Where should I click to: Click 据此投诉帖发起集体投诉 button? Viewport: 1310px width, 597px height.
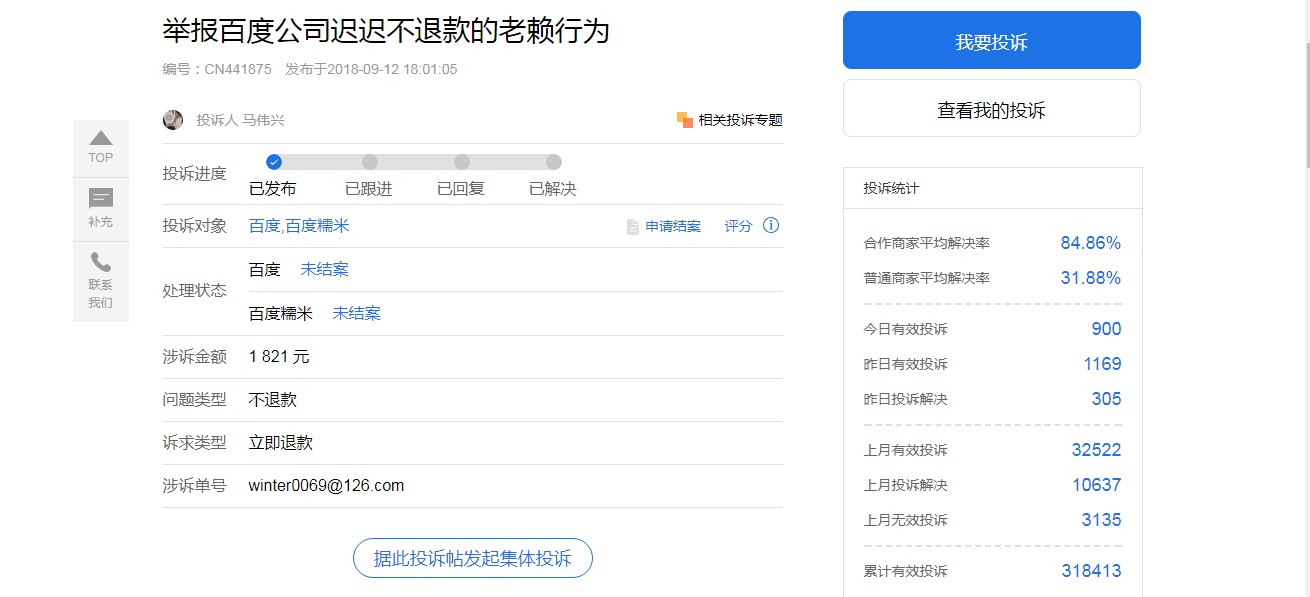[473, 558]
